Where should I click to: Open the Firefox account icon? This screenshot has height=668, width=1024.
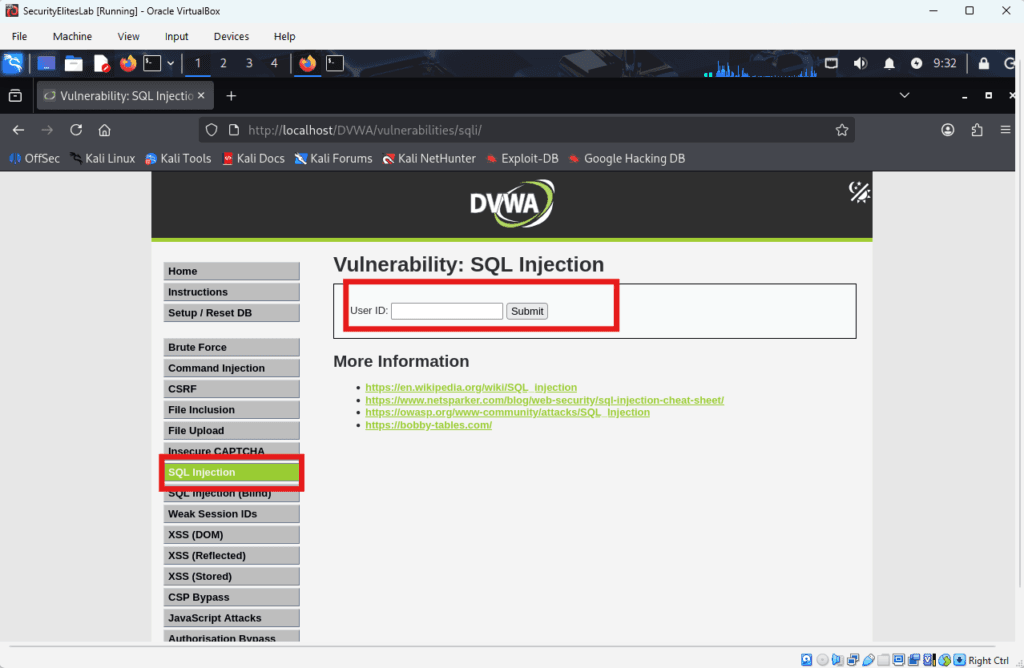pyautogui.click(x=947, y=129)
